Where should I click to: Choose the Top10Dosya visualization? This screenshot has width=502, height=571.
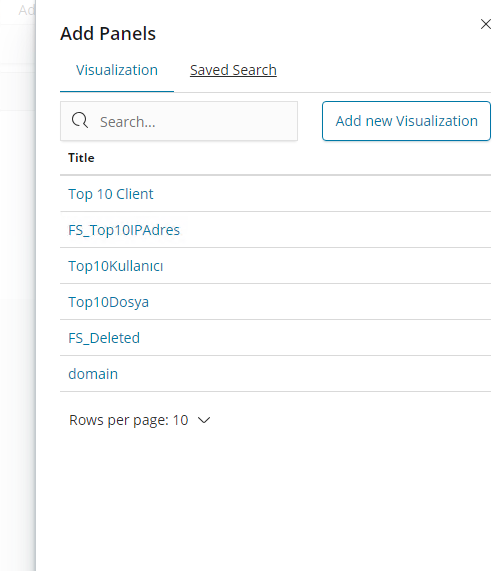click(108, 302)
